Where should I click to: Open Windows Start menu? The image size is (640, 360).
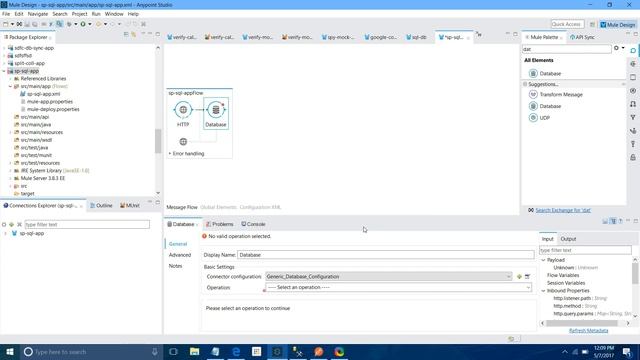click(x=10, y=352)
